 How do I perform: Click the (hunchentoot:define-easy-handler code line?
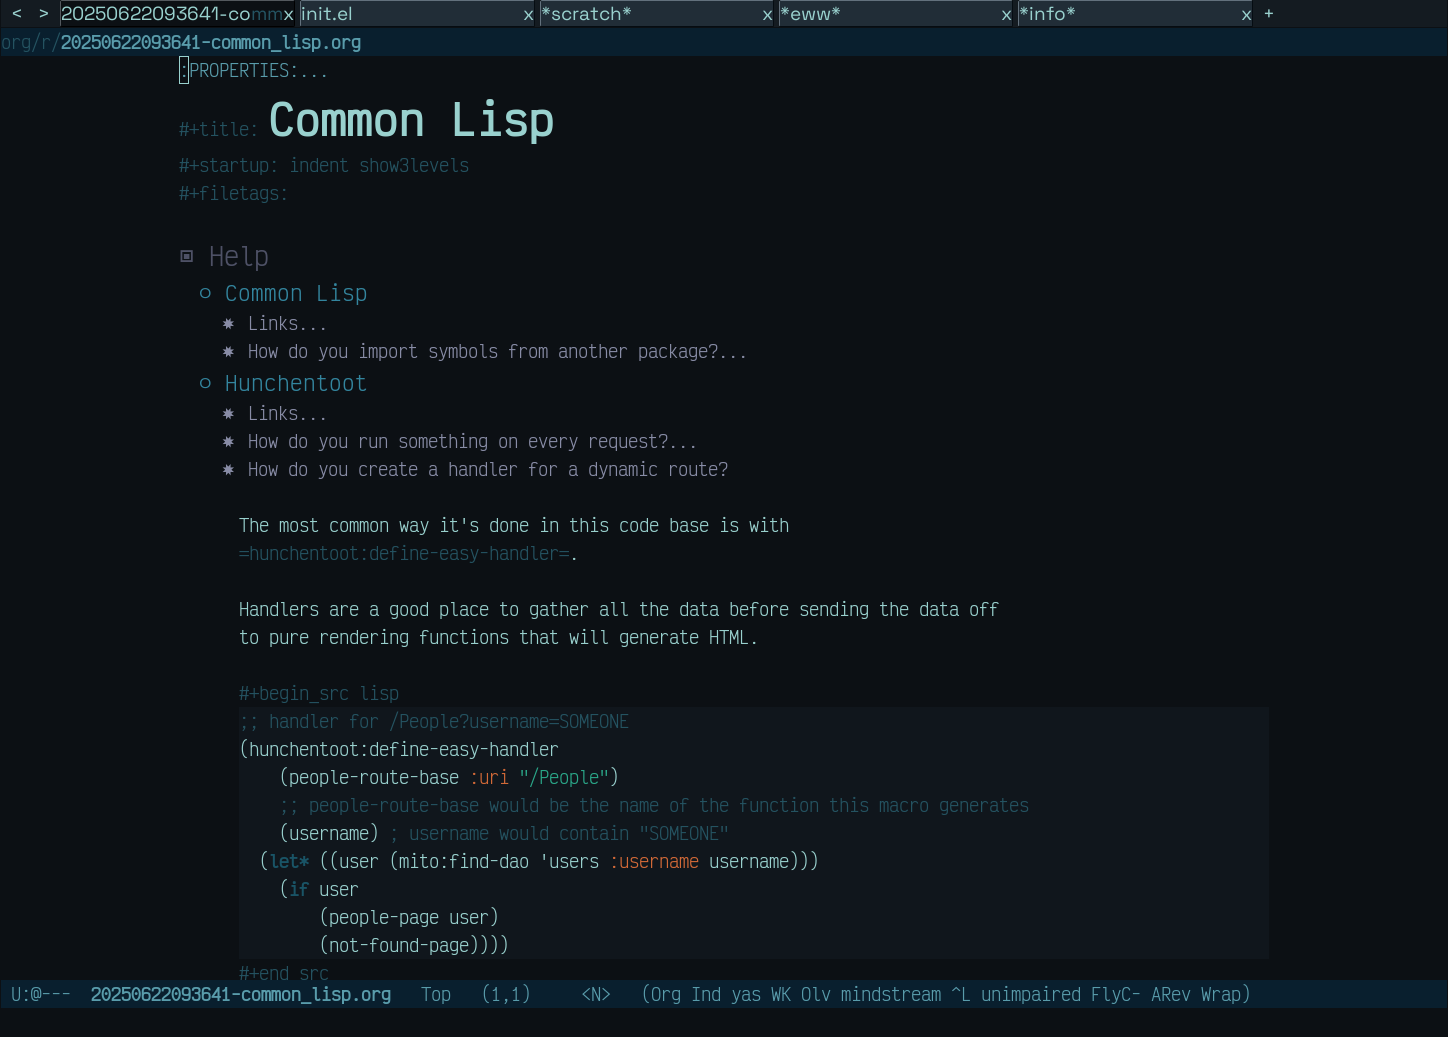click(x=399, y=750)
